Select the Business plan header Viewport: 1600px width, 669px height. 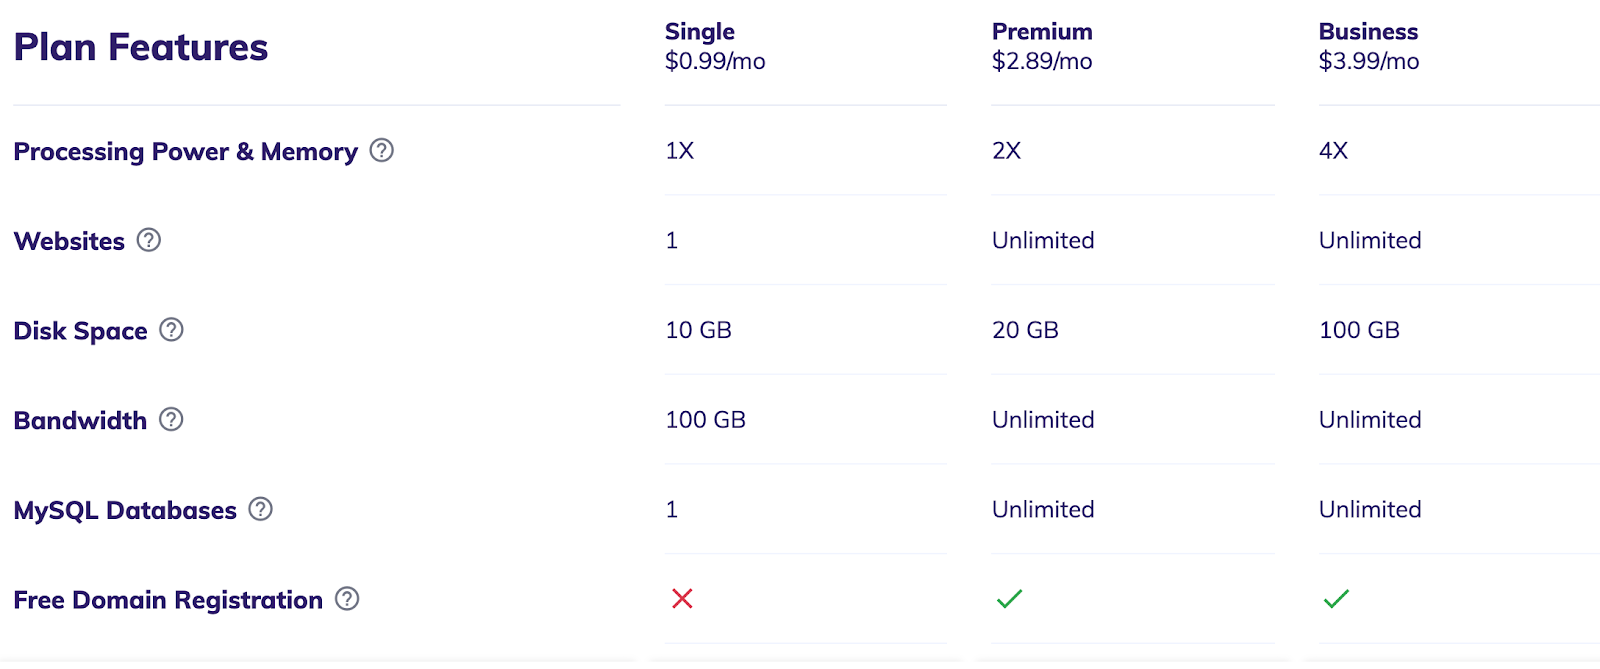coord(1368,32)
